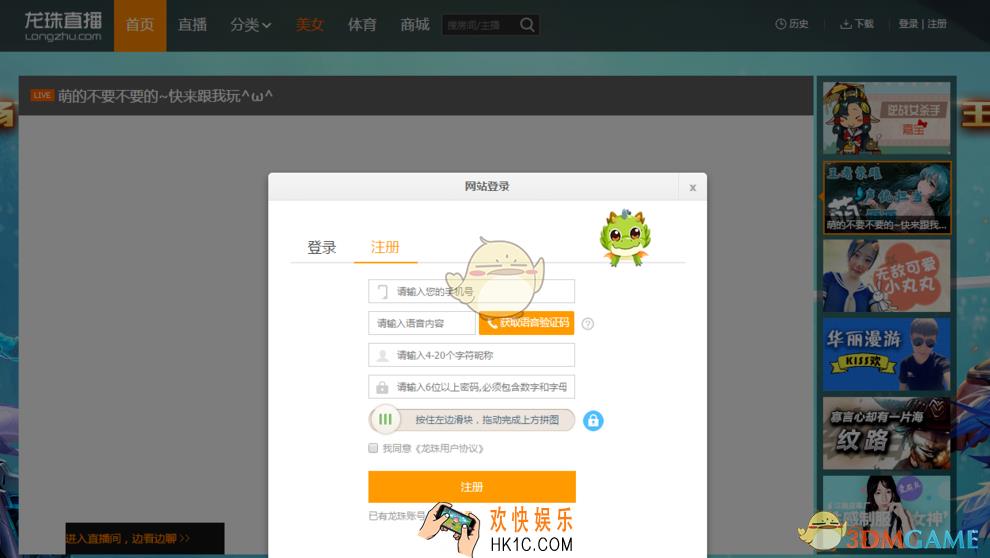Screen dimensions: 990x558
Task: Click the stream title 萌的不要不要的
Action: point(165,96)
